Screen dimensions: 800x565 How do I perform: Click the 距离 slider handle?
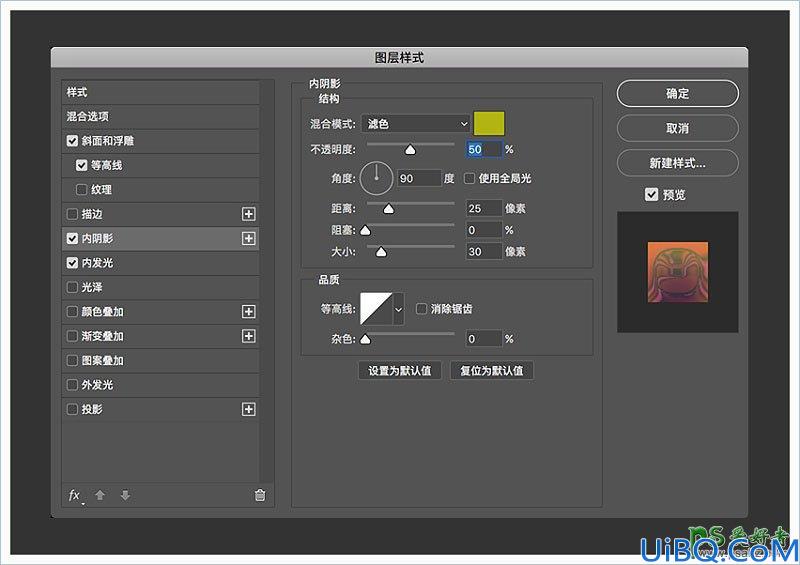coord(389,208)
